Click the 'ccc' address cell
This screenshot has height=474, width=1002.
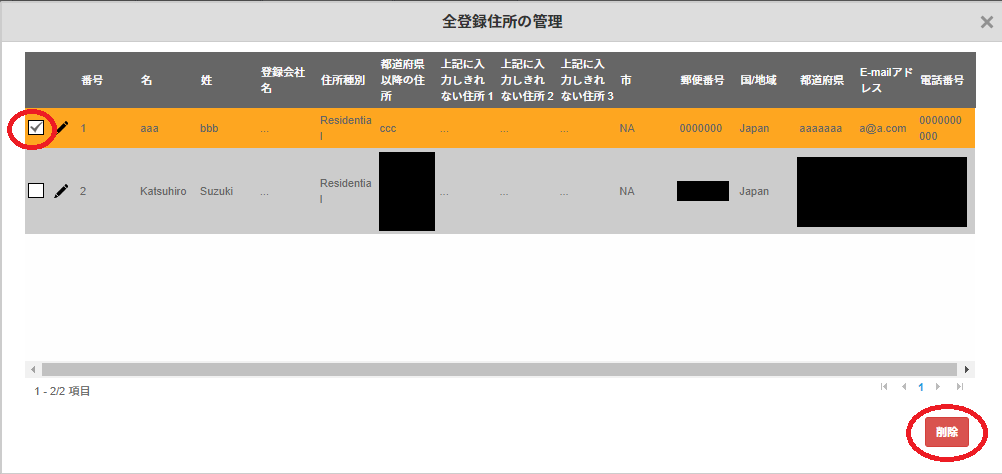pyautogui.click(x=388, y=128)
